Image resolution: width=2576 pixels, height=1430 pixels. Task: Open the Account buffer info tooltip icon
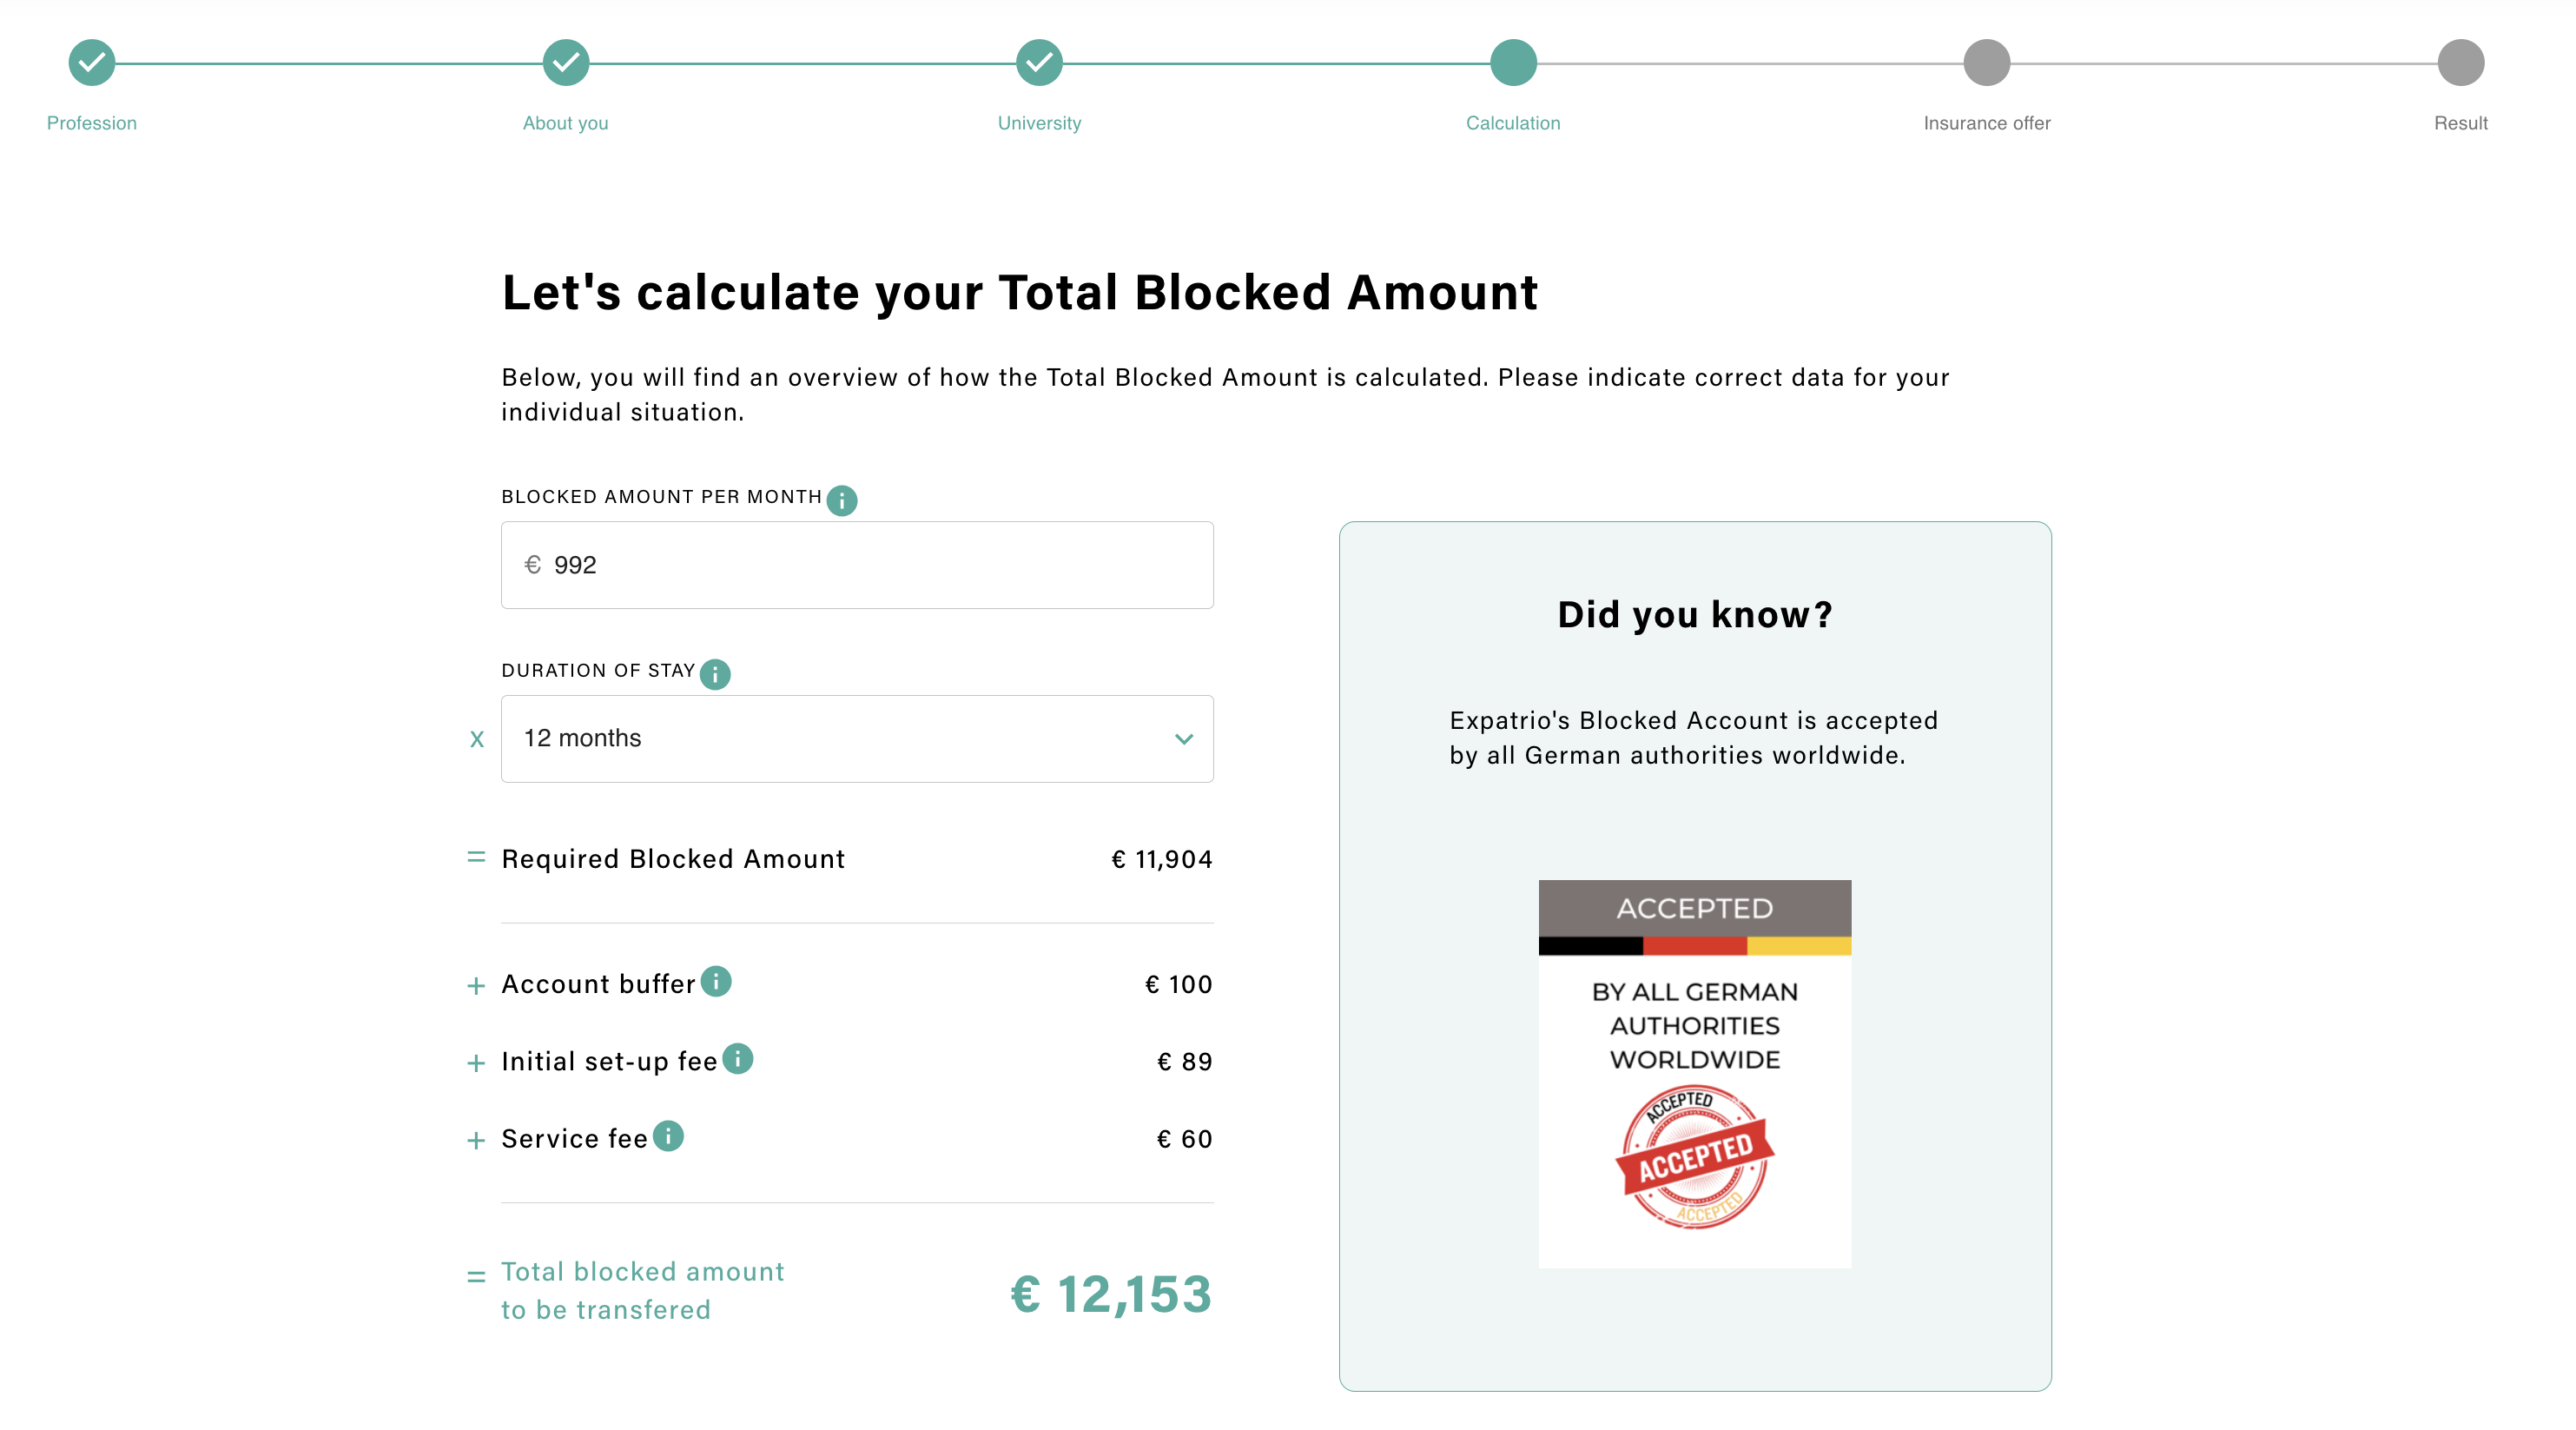(x=716, y=982)
